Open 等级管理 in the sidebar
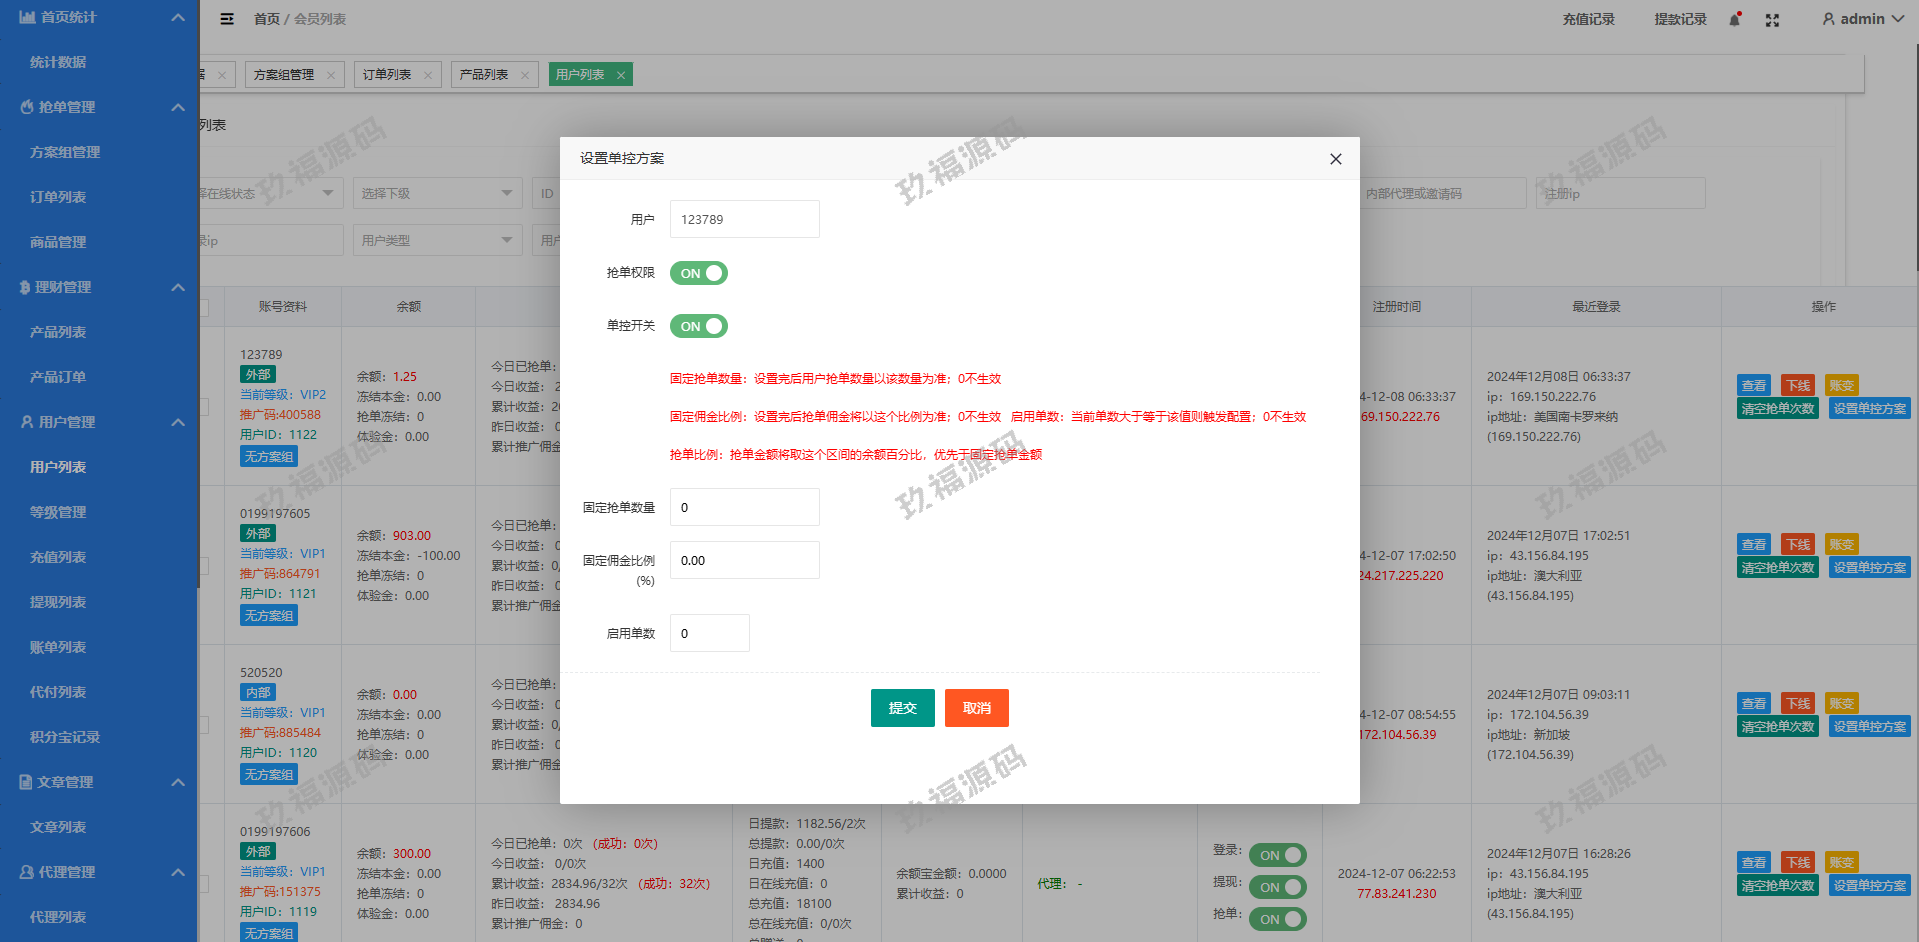This screenshot has height=942, width=1919. [58, 512]
